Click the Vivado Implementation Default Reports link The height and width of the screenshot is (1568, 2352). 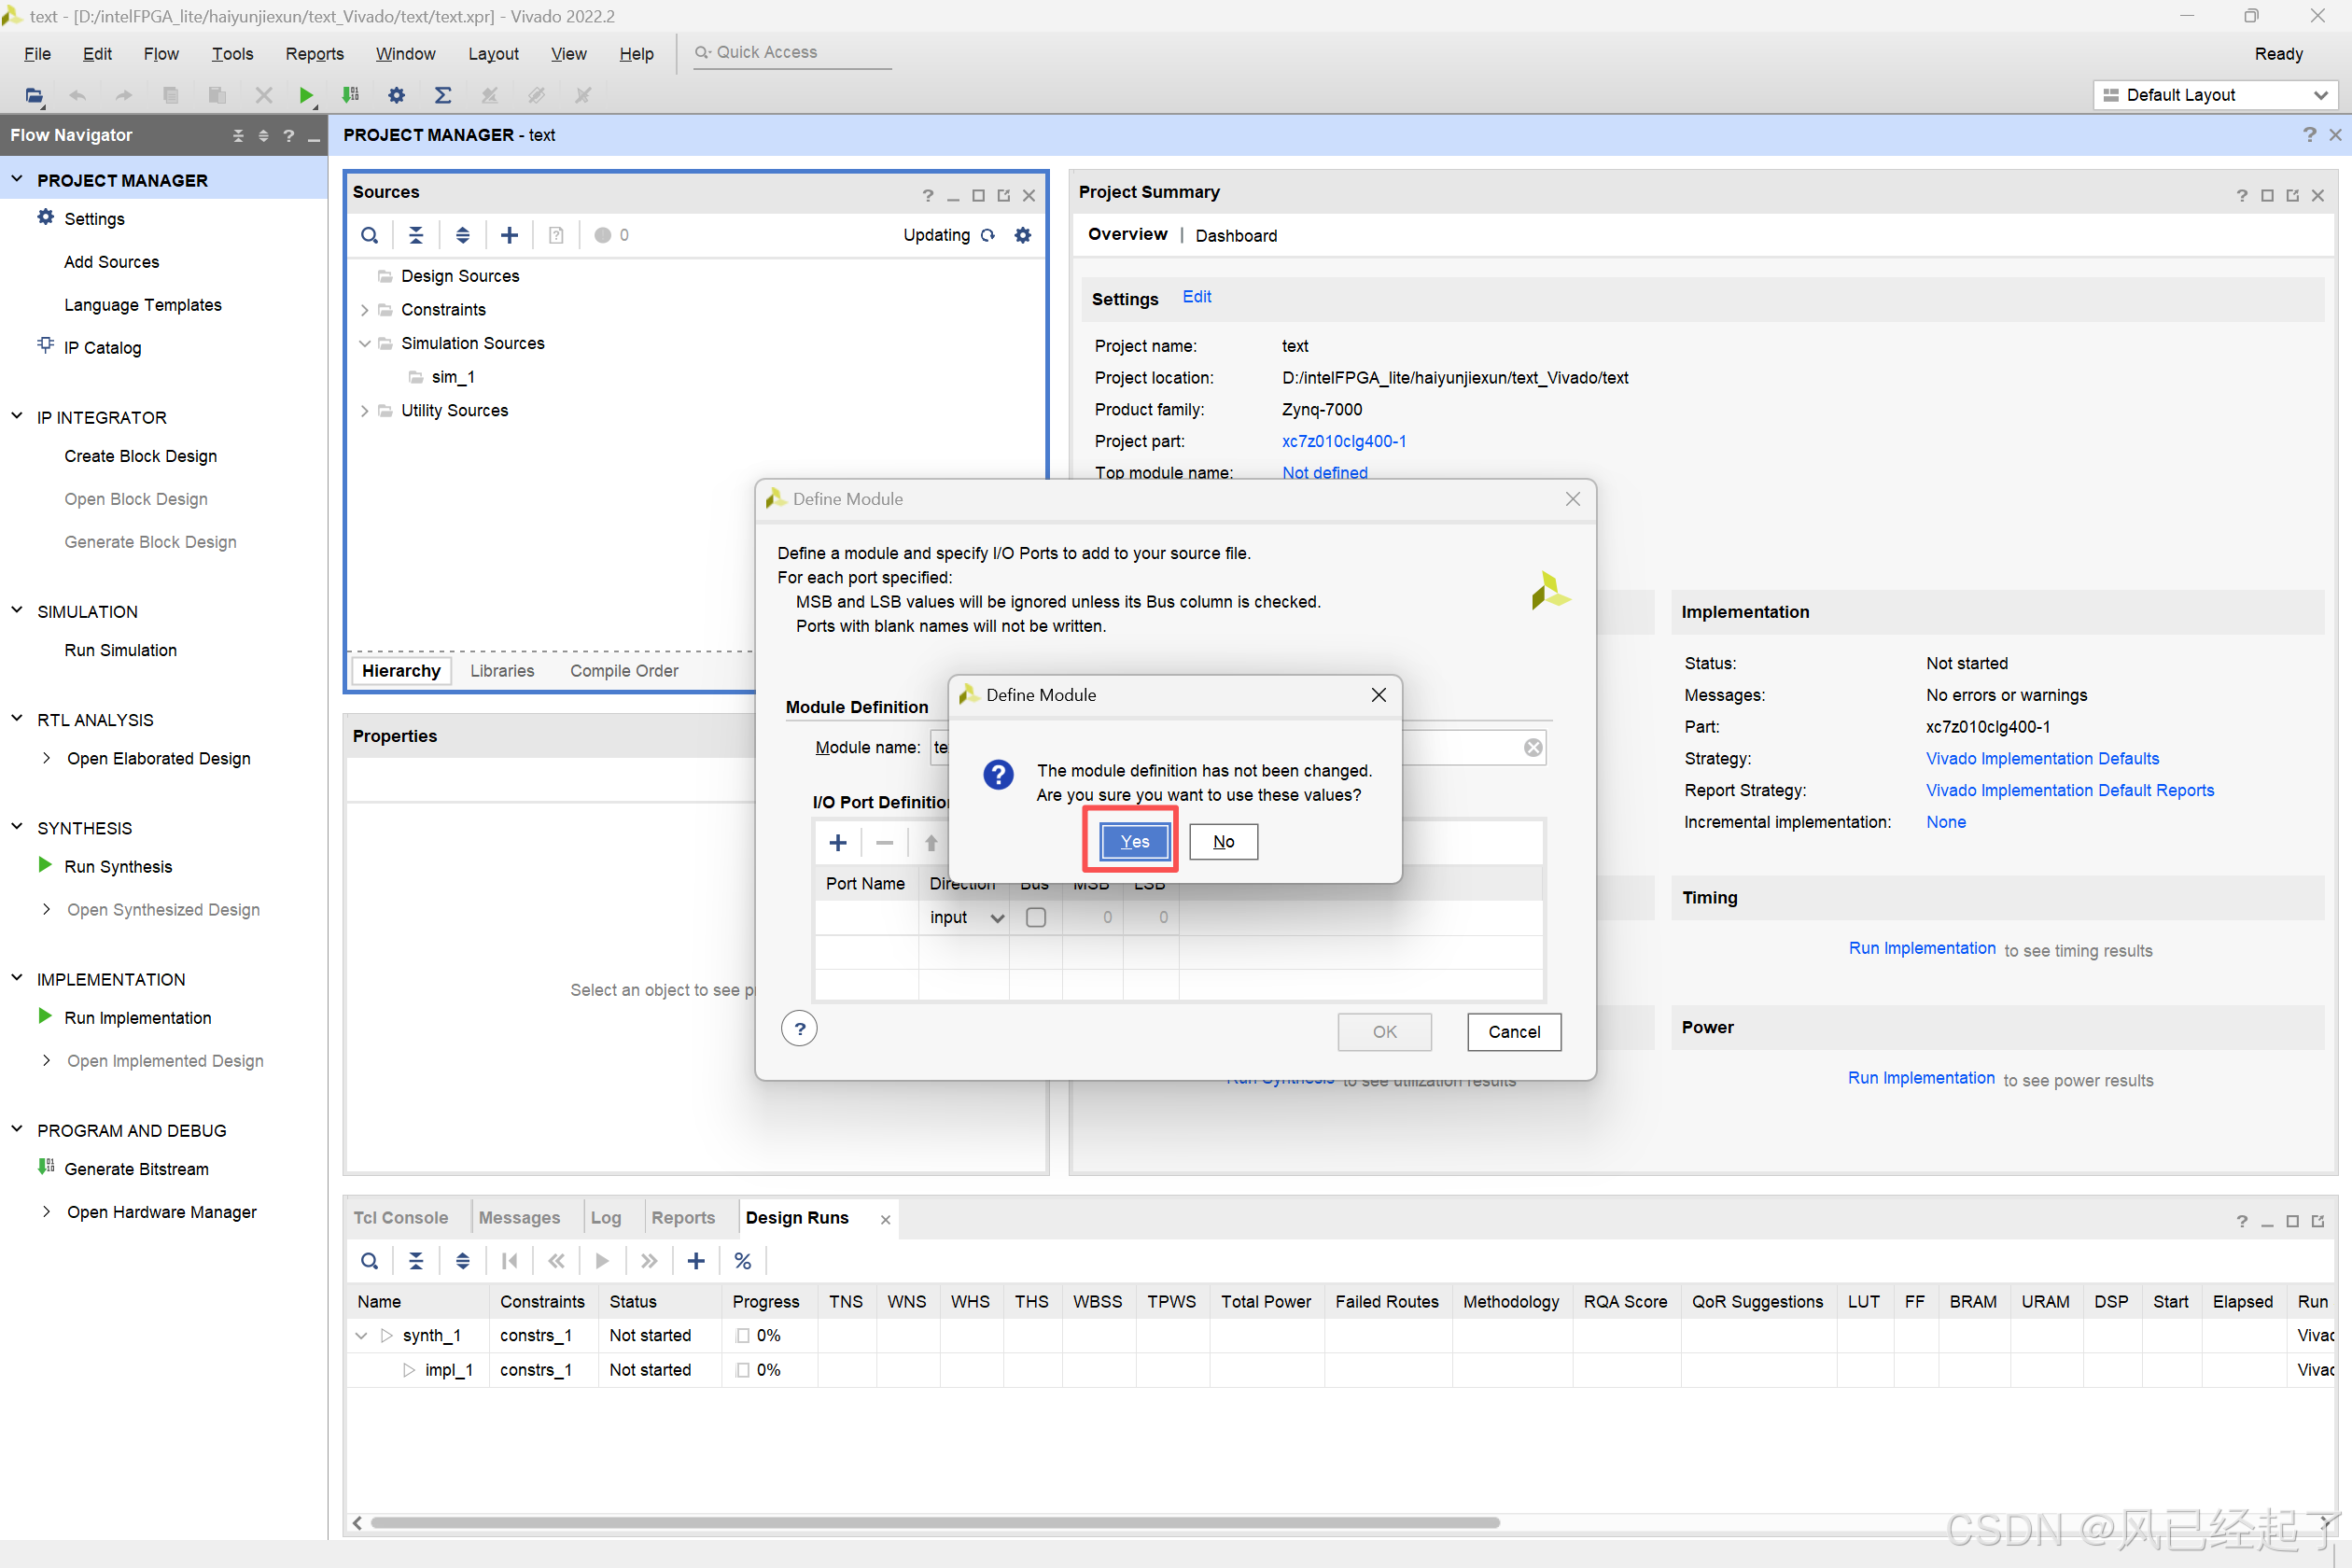coord(2069,790)
